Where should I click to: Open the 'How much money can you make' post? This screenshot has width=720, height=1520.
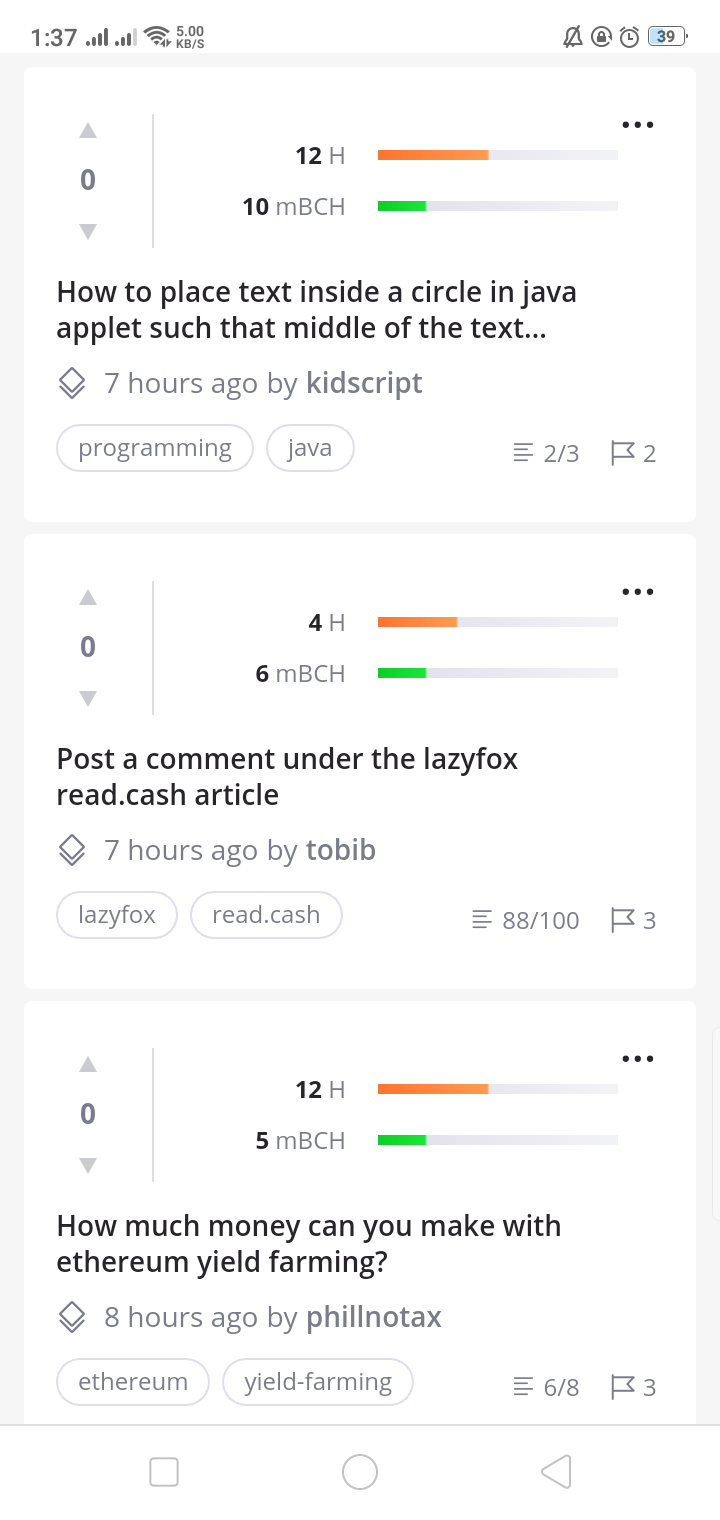click(x=309, y=1243)
